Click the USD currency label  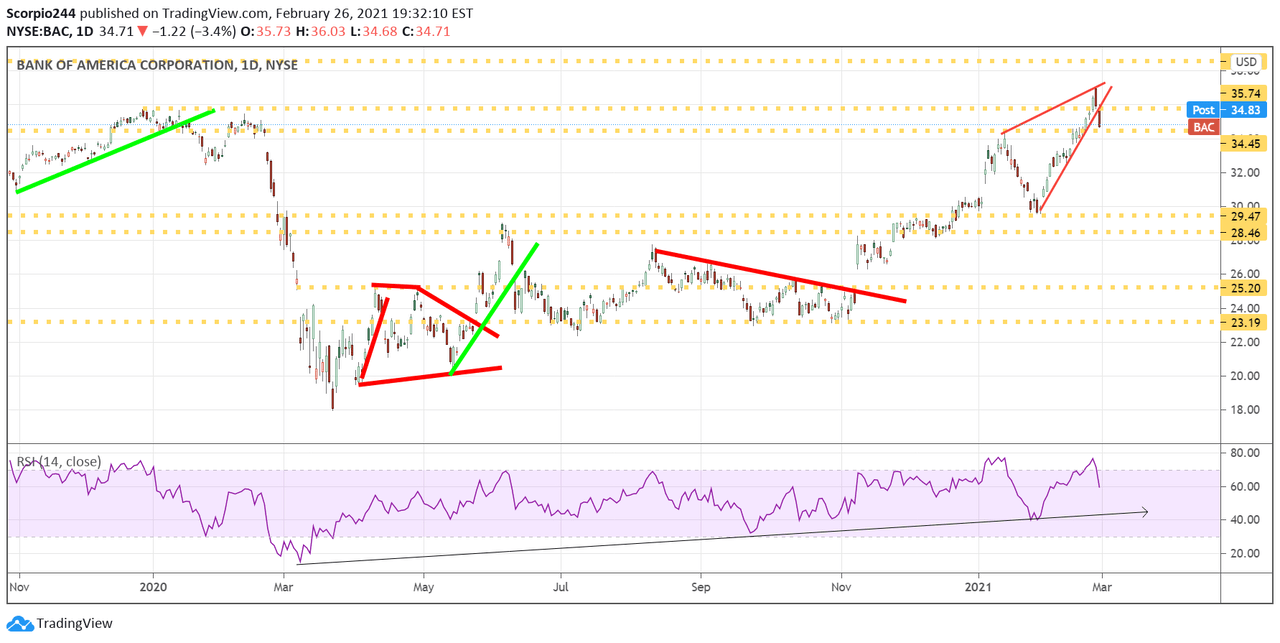coord(1246,61)
